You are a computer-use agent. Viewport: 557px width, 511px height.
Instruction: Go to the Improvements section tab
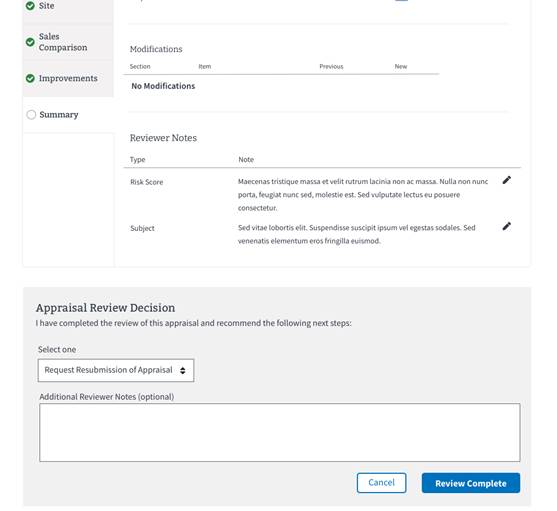click(x=68, y=78)
